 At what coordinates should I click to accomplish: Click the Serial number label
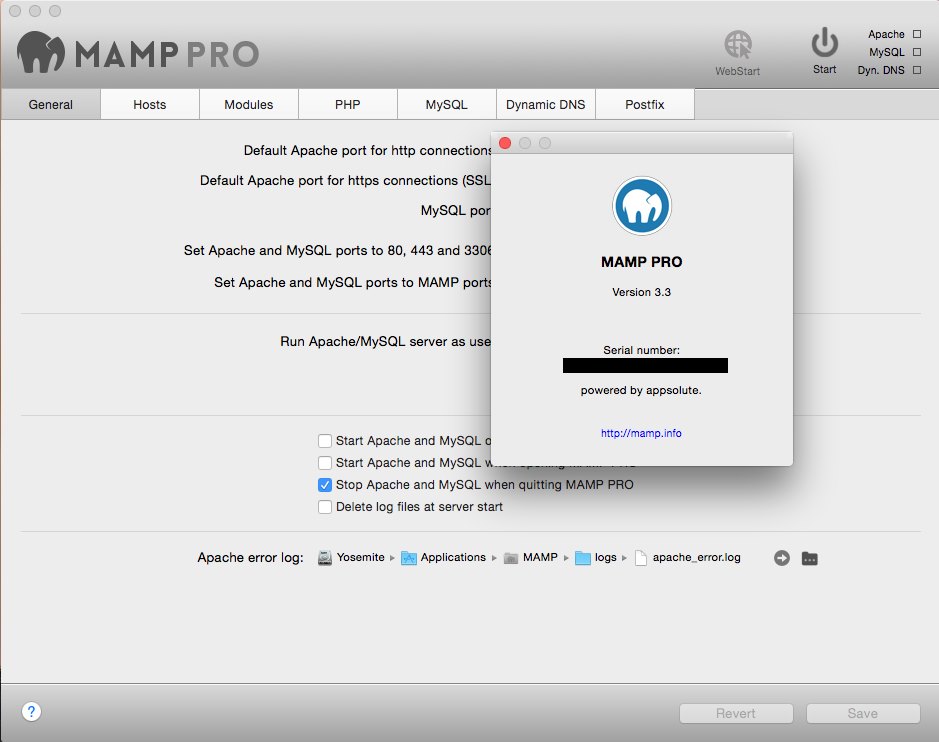(x=641, y=350)
